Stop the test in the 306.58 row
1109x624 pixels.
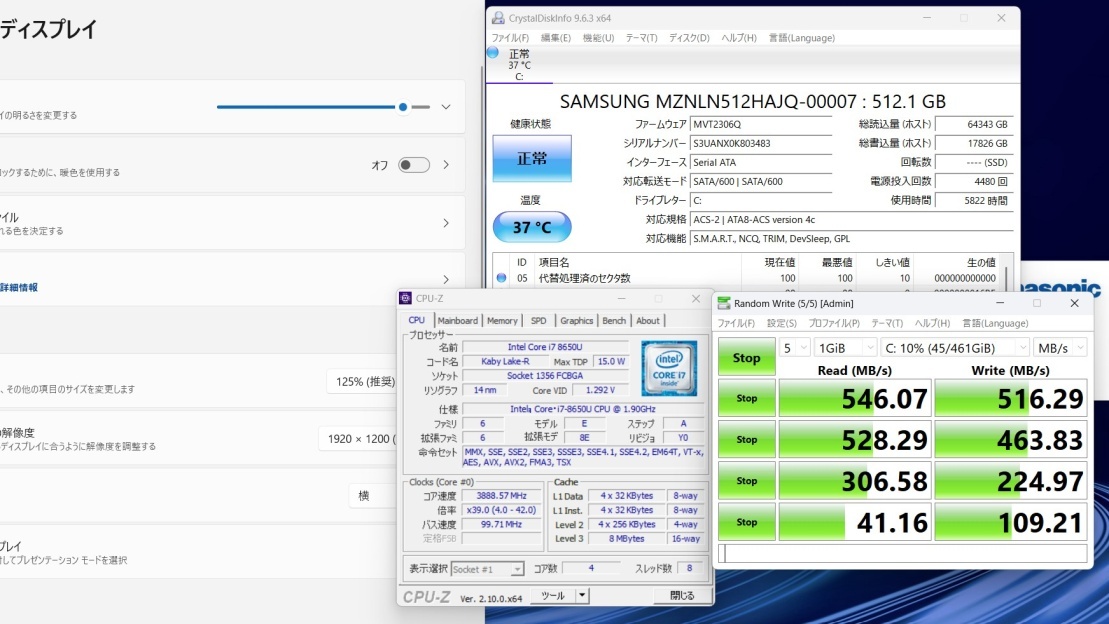(x=746, y=480)
